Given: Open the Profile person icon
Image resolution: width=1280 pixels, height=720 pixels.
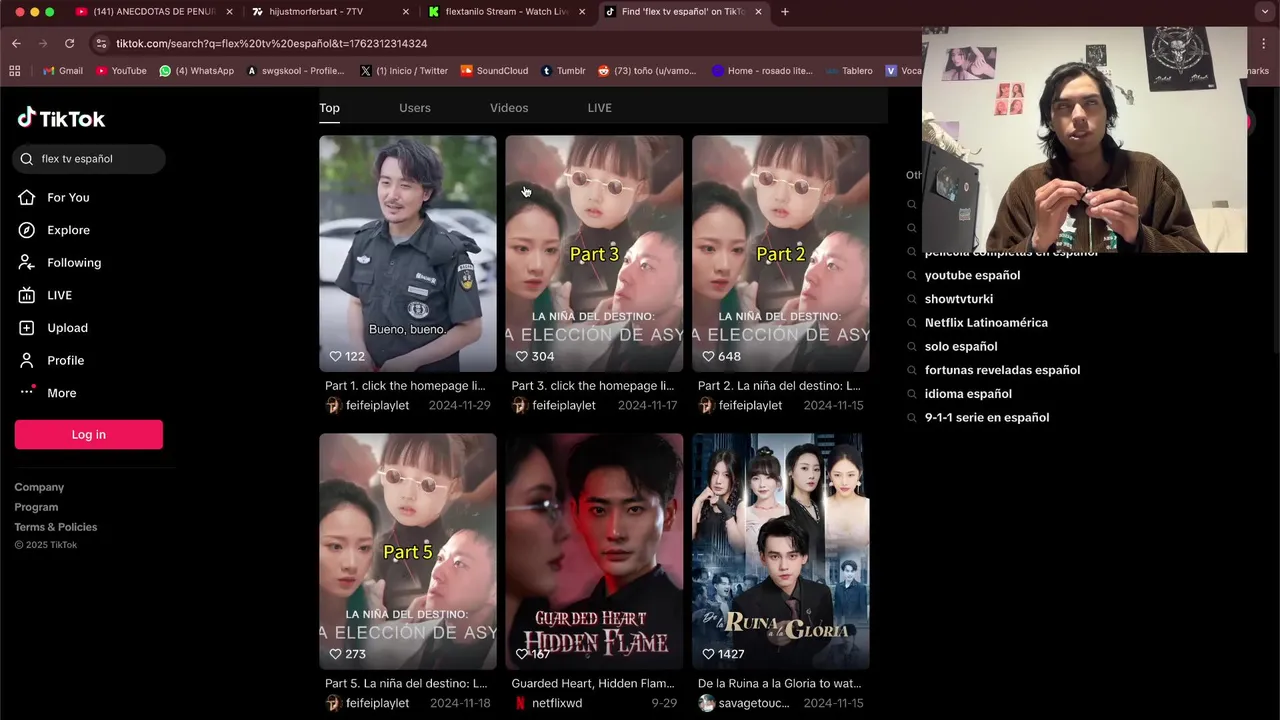Looking at the screenshot, I should (27, 360).
